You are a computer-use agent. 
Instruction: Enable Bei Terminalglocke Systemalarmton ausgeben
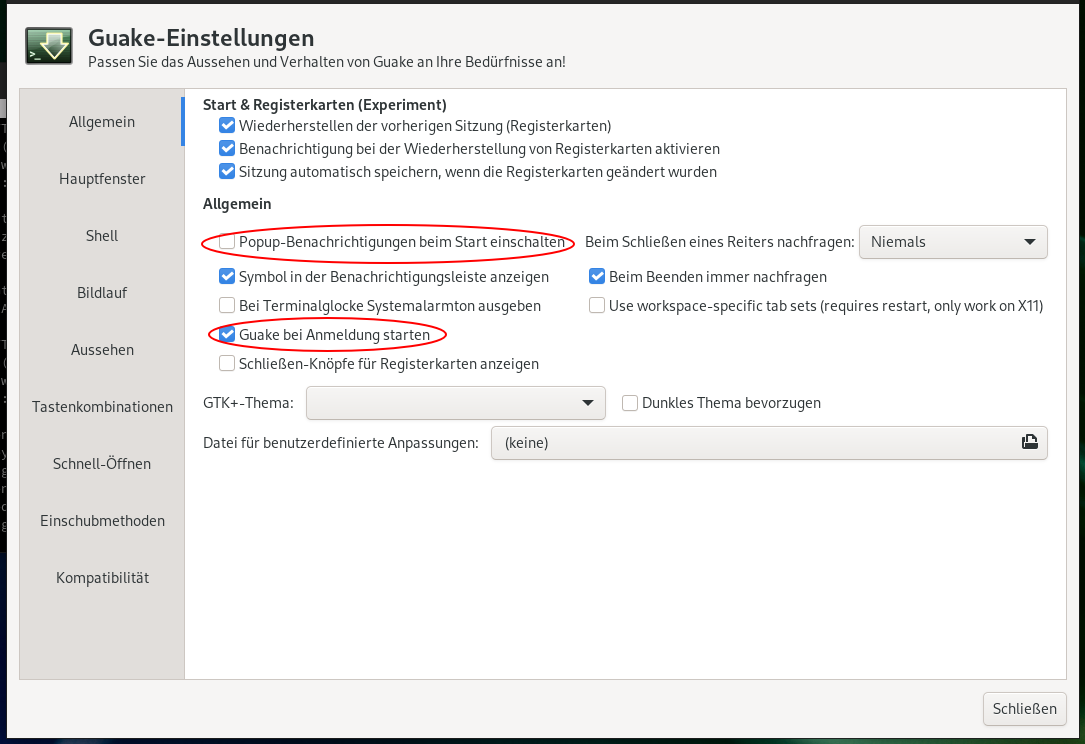pyautogui.click(x=227, y=306)
